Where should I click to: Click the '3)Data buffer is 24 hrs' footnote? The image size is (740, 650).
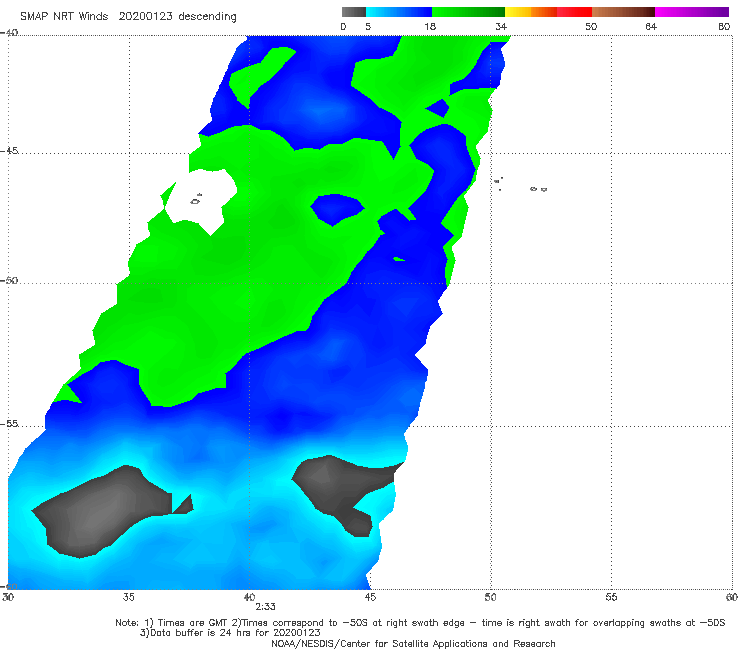230,633
